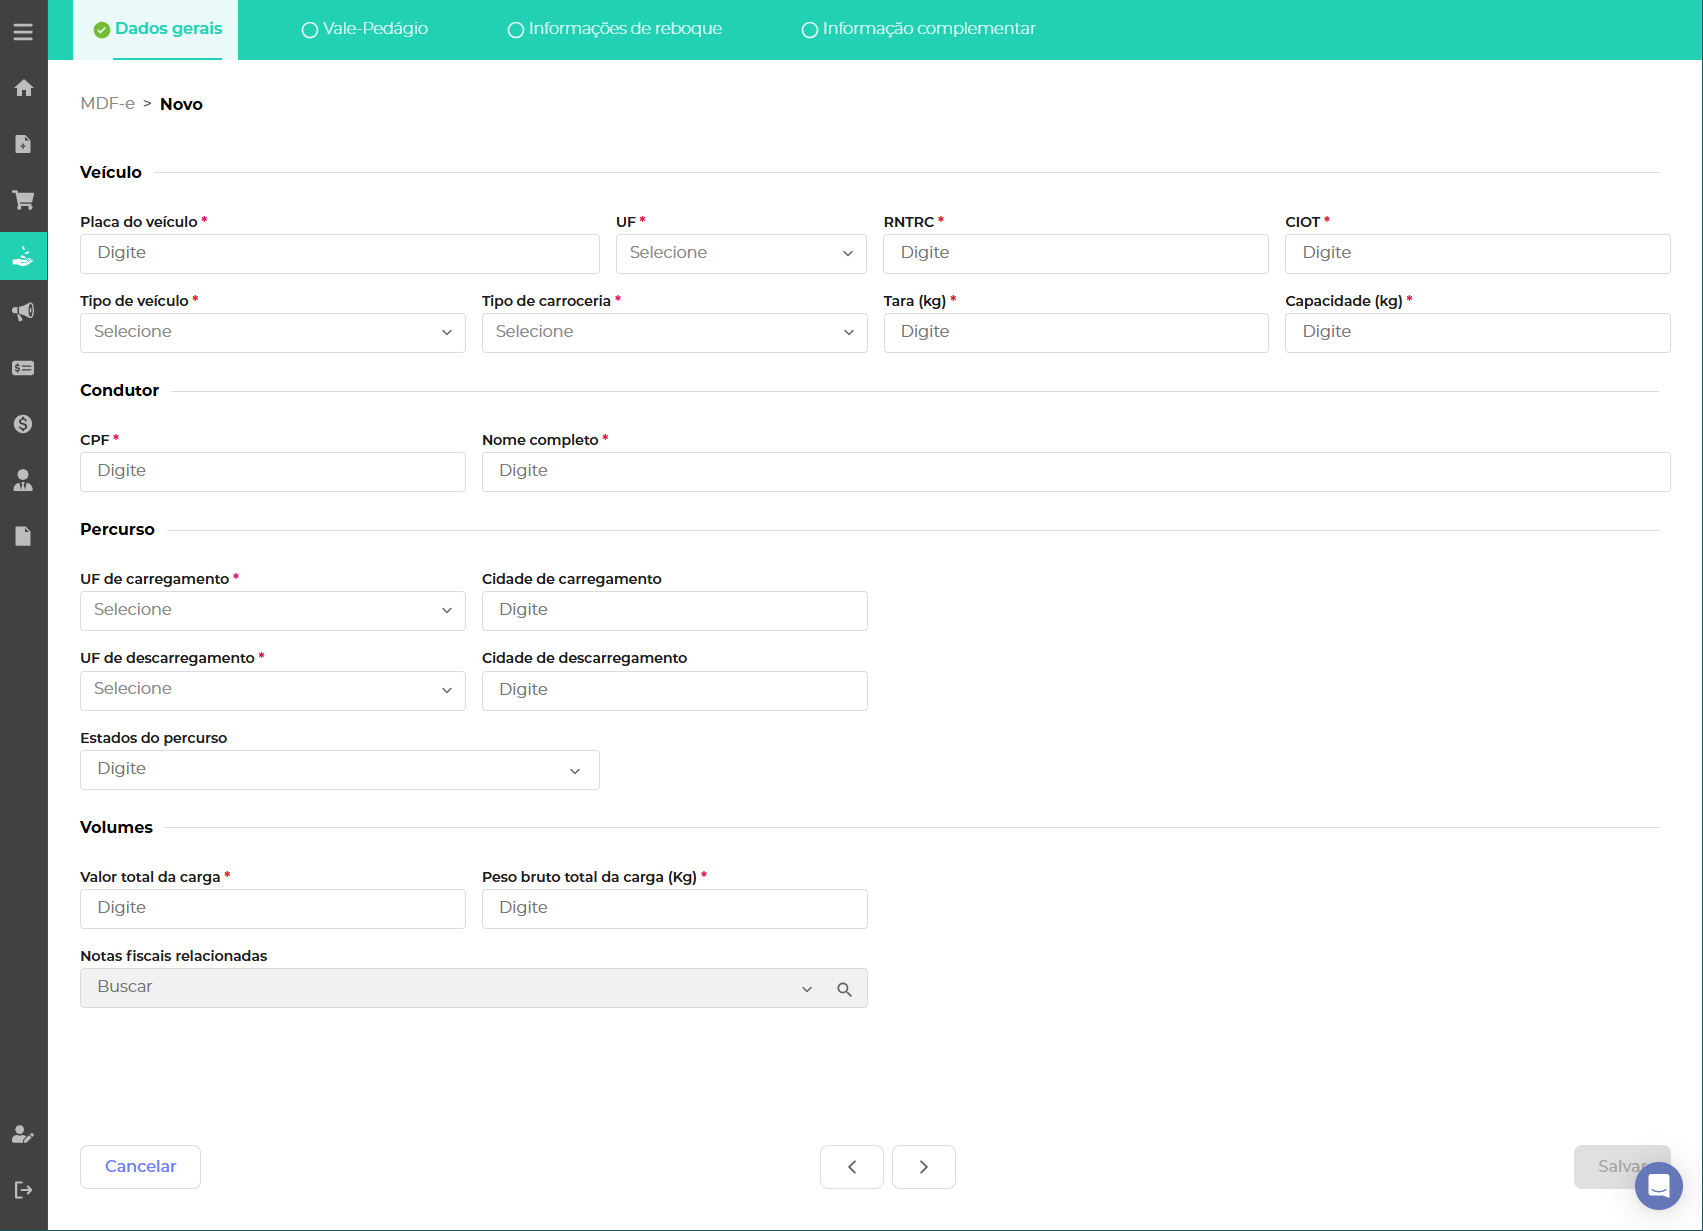Go to next step arrow button
Screen dimensions: 1703x1231
[x=923, y=1166]
